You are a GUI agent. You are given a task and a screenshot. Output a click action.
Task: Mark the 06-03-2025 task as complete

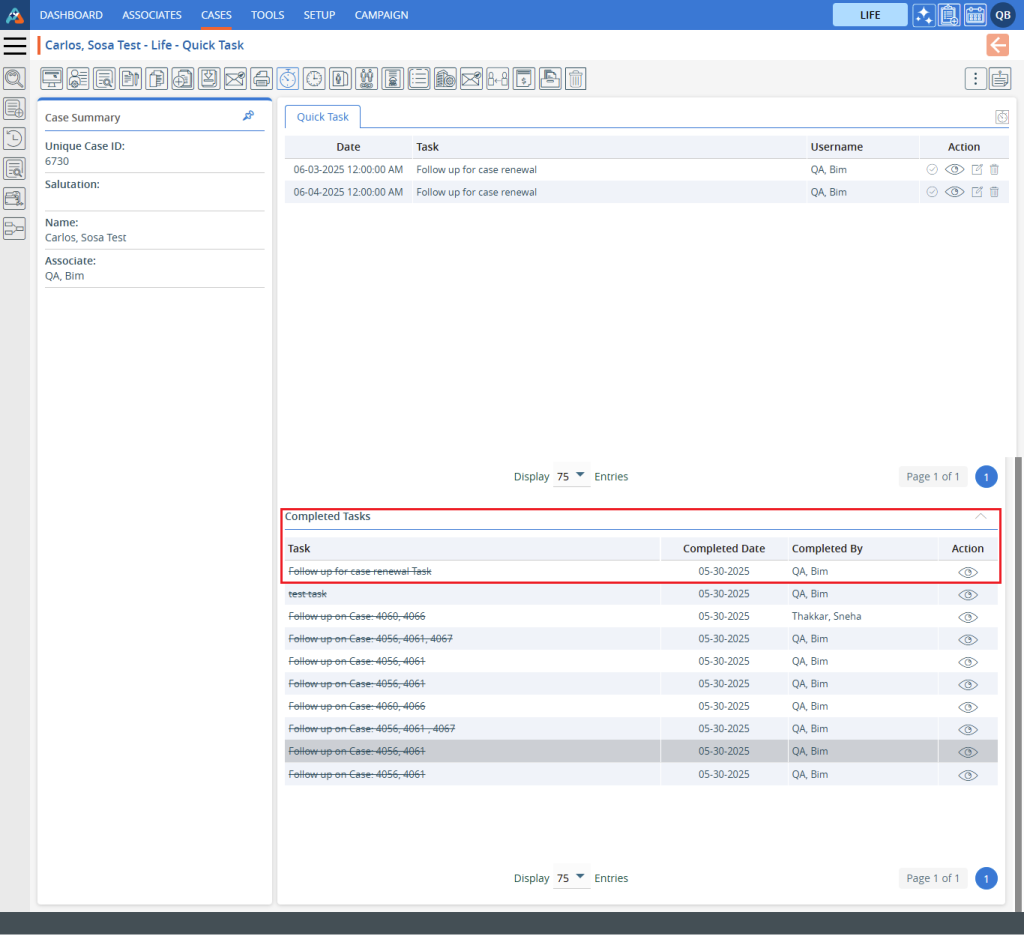932,170
